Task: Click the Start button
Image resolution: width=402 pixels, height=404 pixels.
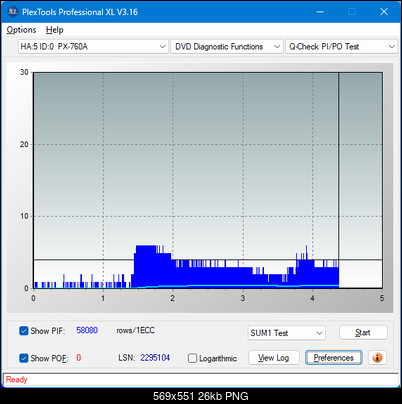Action: [363, 333]
